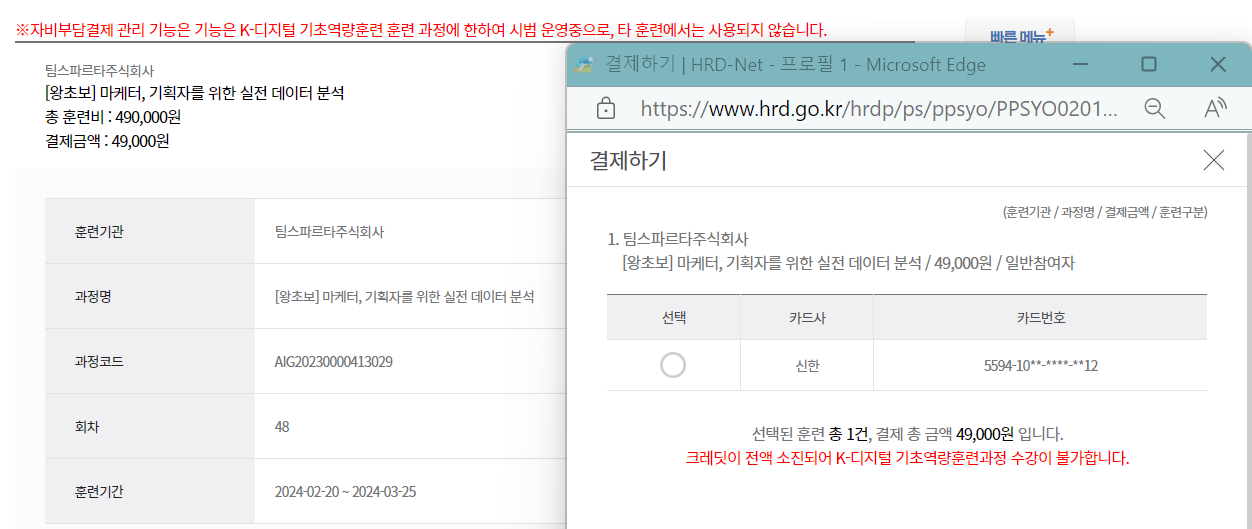Click the 카드번호 column header
Screen dimensions: 1252x529
(x=1040, y=317)
